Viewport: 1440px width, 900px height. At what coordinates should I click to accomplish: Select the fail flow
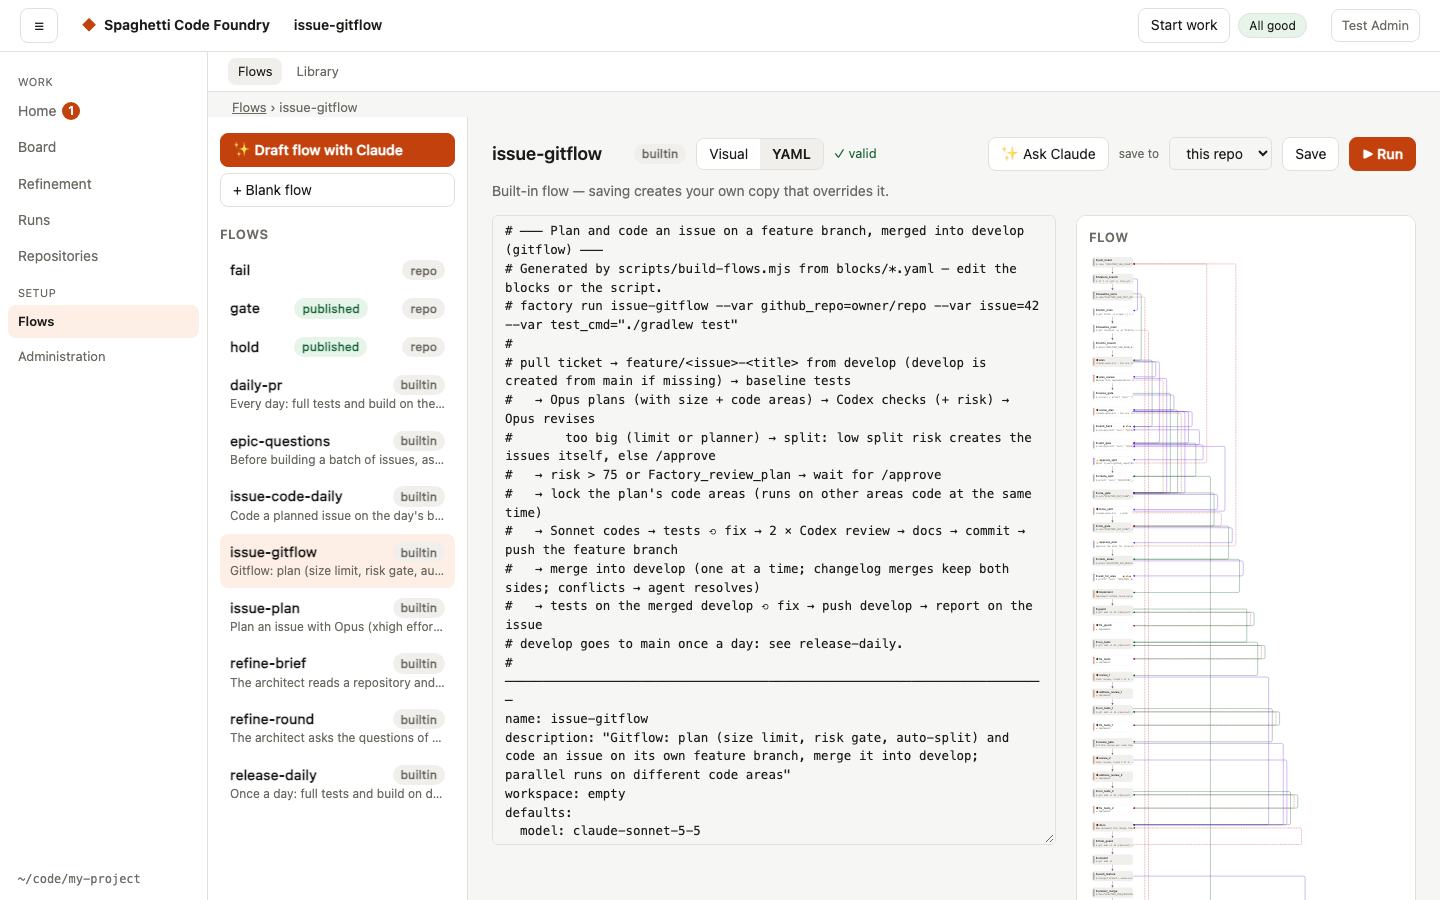tap(337, 271)
